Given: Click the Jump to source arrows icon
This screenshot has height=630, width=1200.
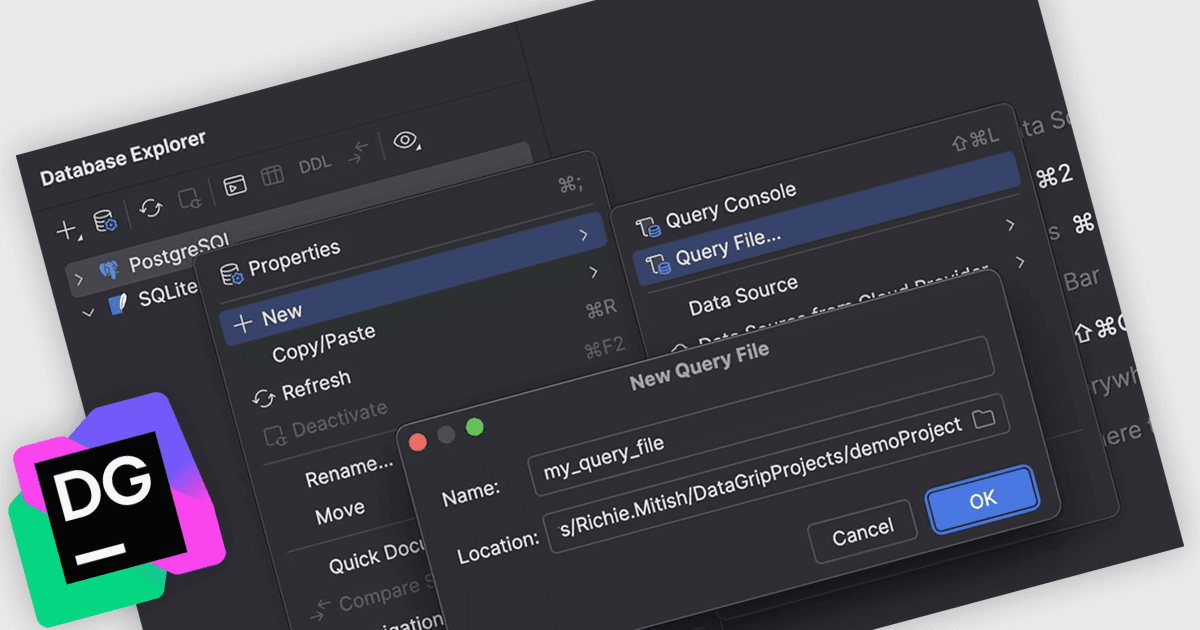Looking at the screenshot, I should (x=358, y=152).
